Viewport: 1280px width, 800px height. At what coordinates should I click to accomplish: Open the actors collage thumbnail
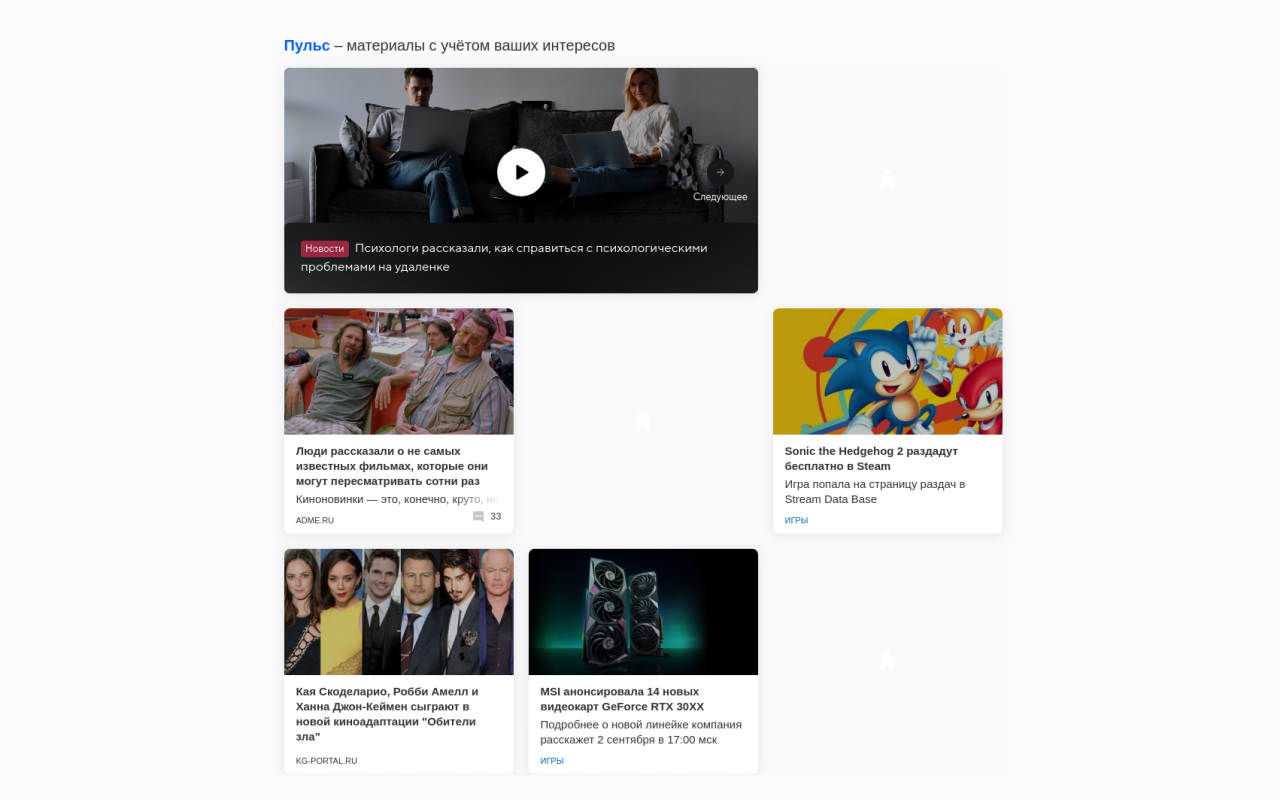[x=398, y=611]
